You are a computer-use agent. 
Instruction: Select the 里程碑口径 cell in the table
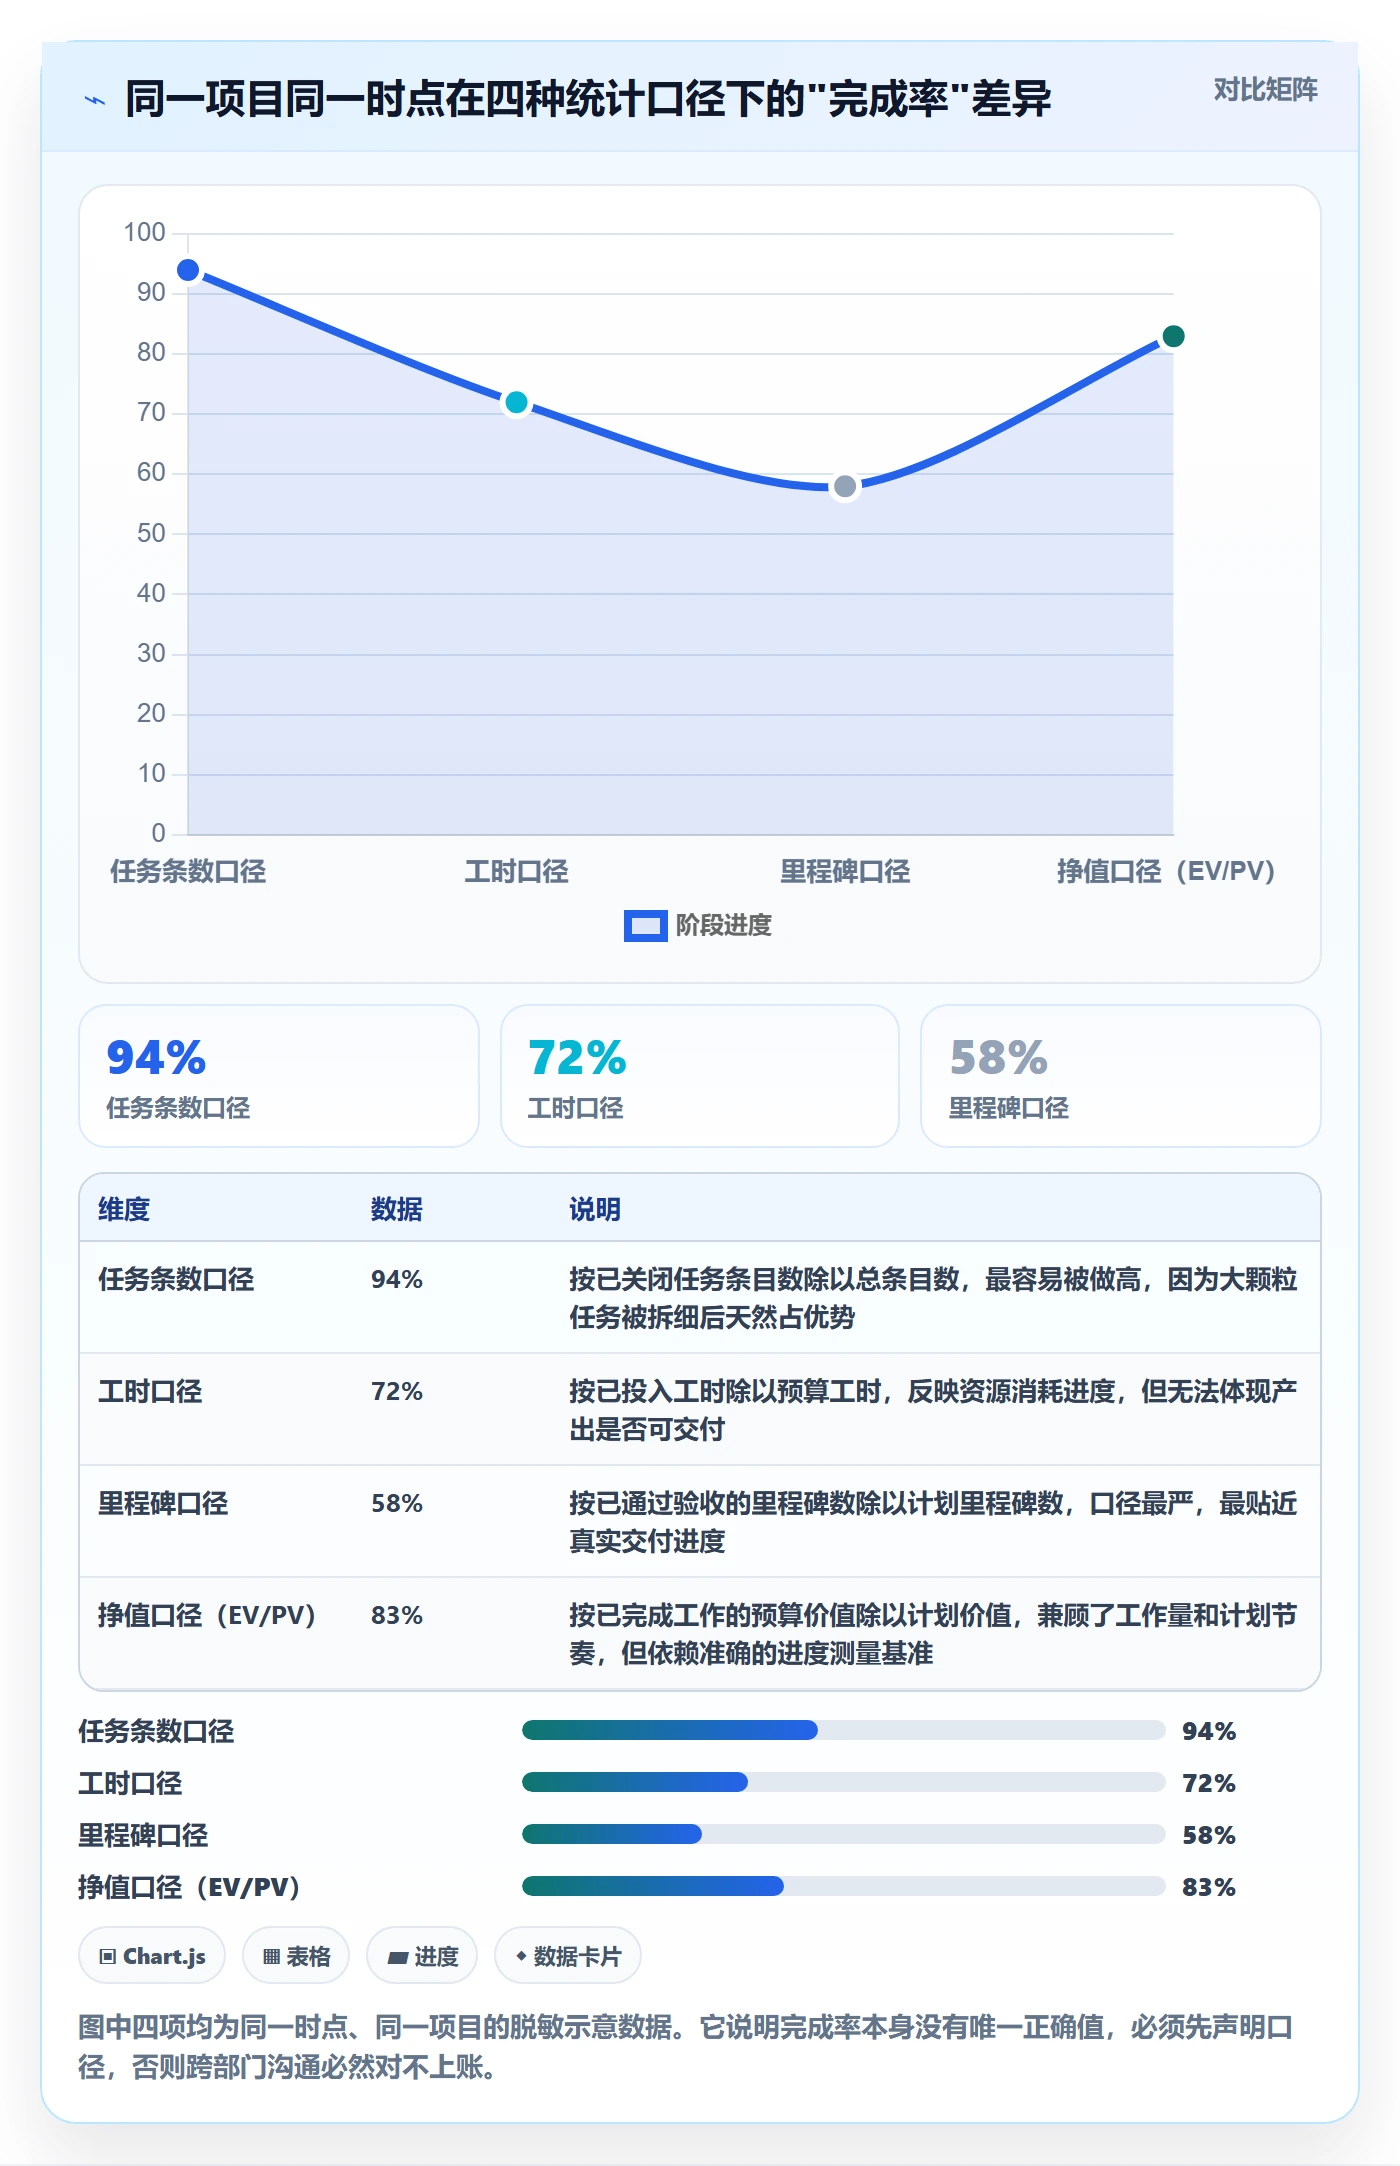tap(163, 1503)
